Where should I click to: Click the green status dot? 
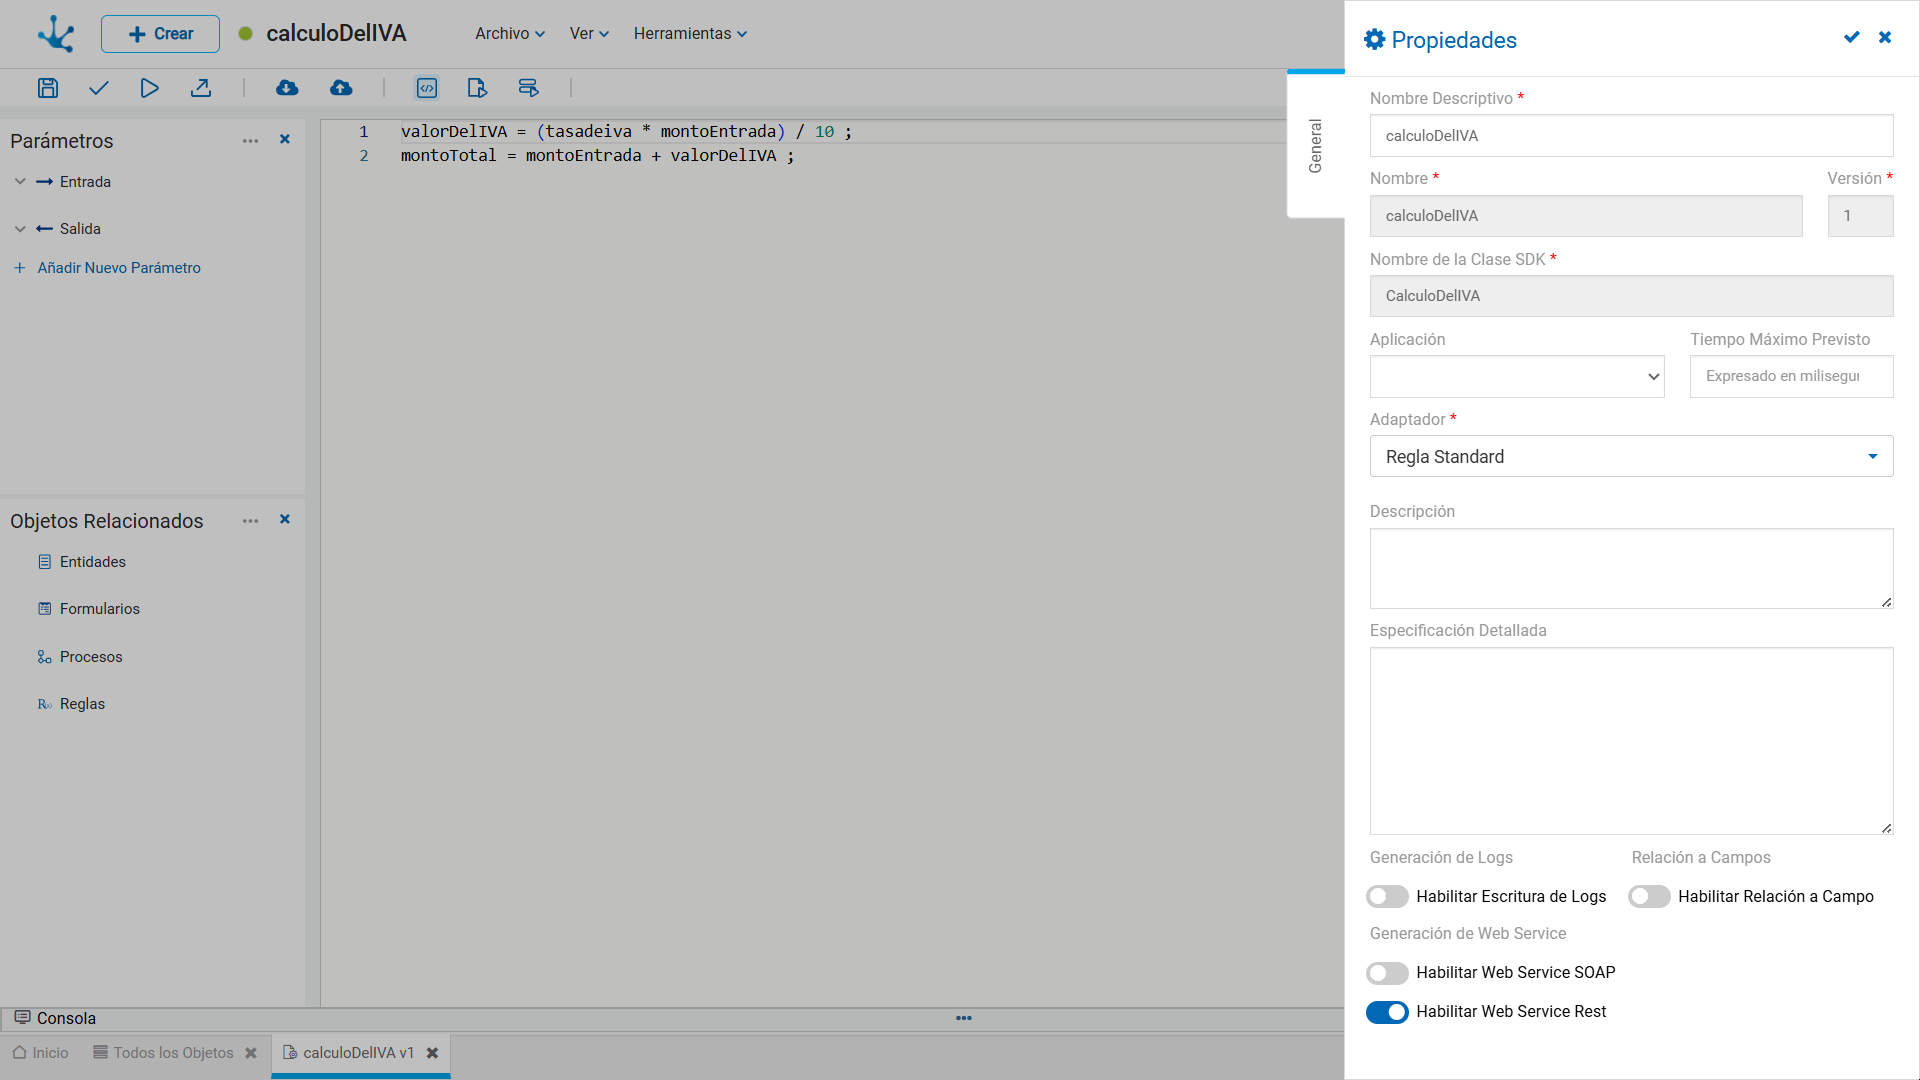click(245, 34)
